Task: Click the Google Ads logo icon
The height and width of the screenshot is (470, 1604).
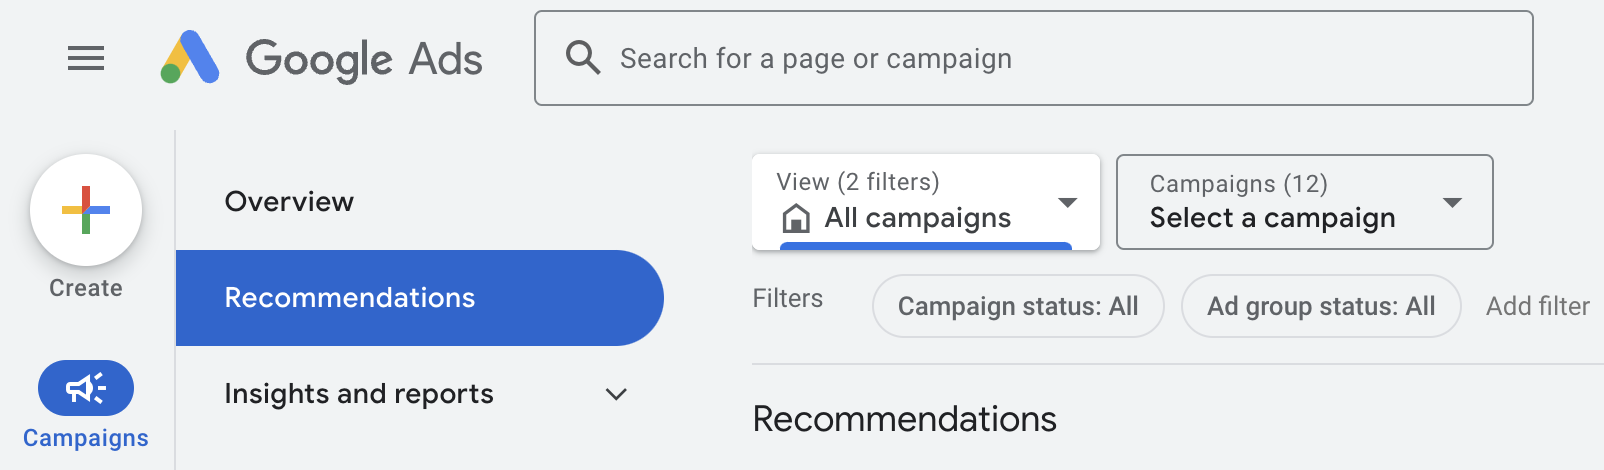Action: (190, 57)
